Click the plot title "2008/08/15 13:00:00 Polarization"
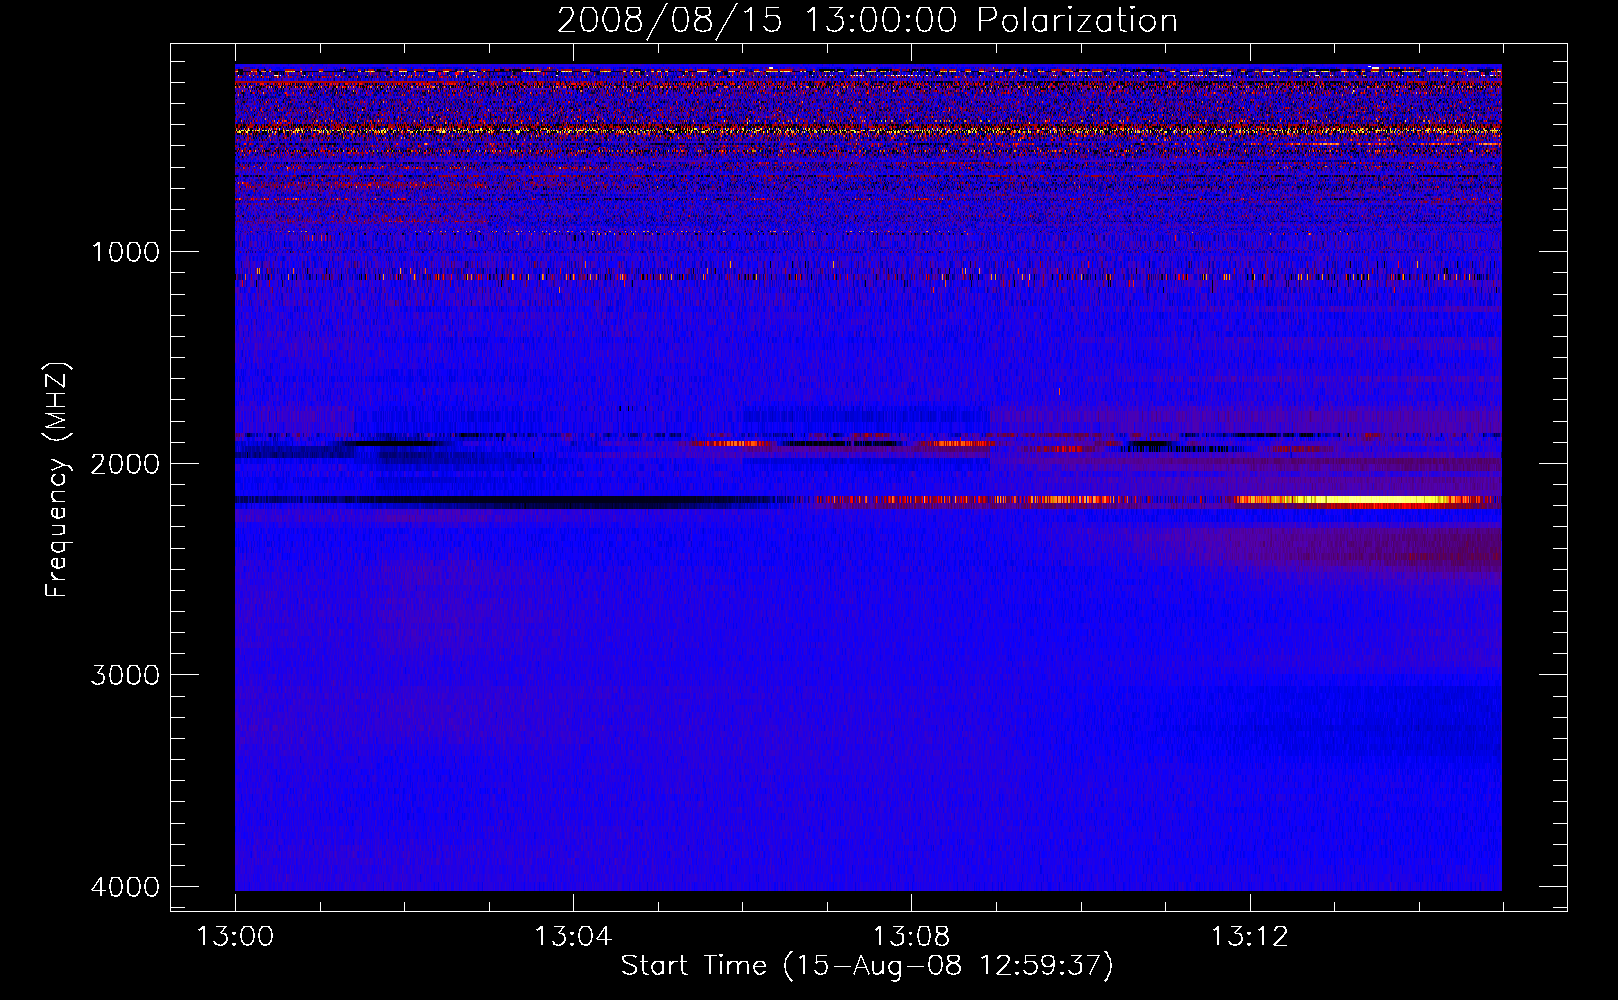This screenshot has height=1000, width=1618. pyautogui.click(x=867, y=20)
